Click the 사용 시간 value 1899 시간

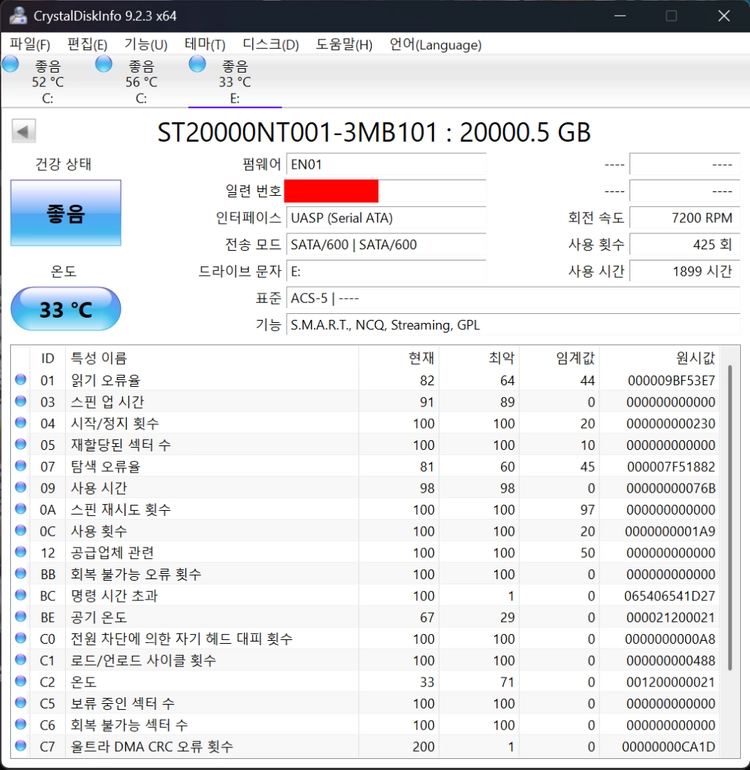pyautogui.click(x=685, y=271)
